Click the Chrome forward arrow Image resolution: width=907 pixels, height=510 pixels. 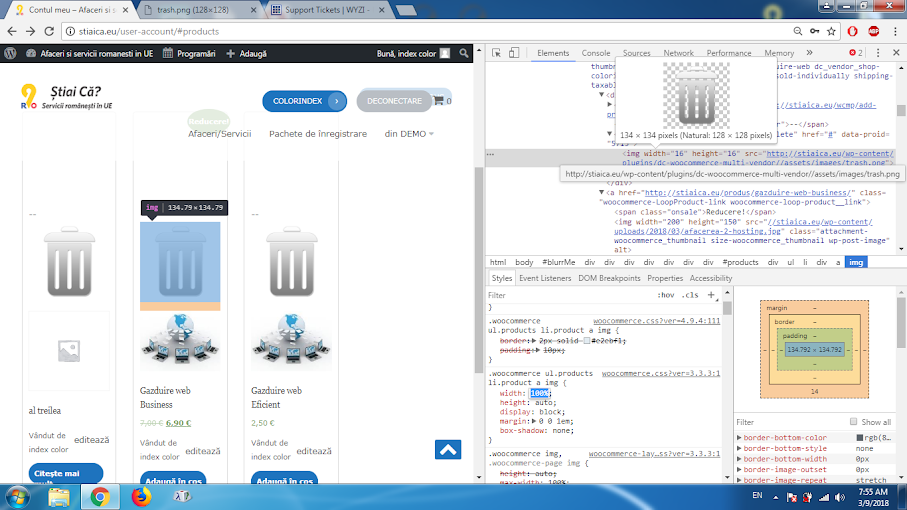[x=31, y=31]
